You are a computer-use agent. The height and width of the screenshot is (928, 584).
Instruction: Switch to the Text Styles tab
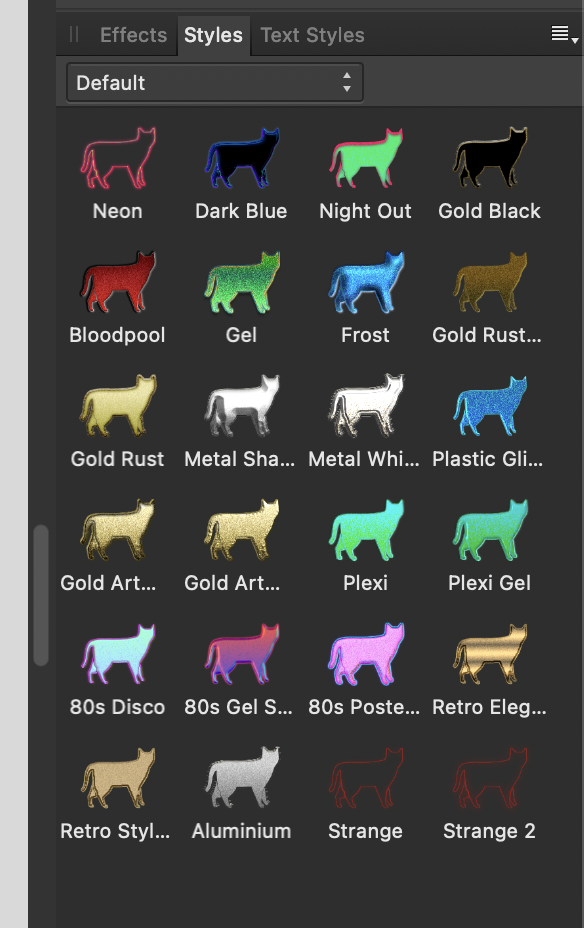coord(312,35)
